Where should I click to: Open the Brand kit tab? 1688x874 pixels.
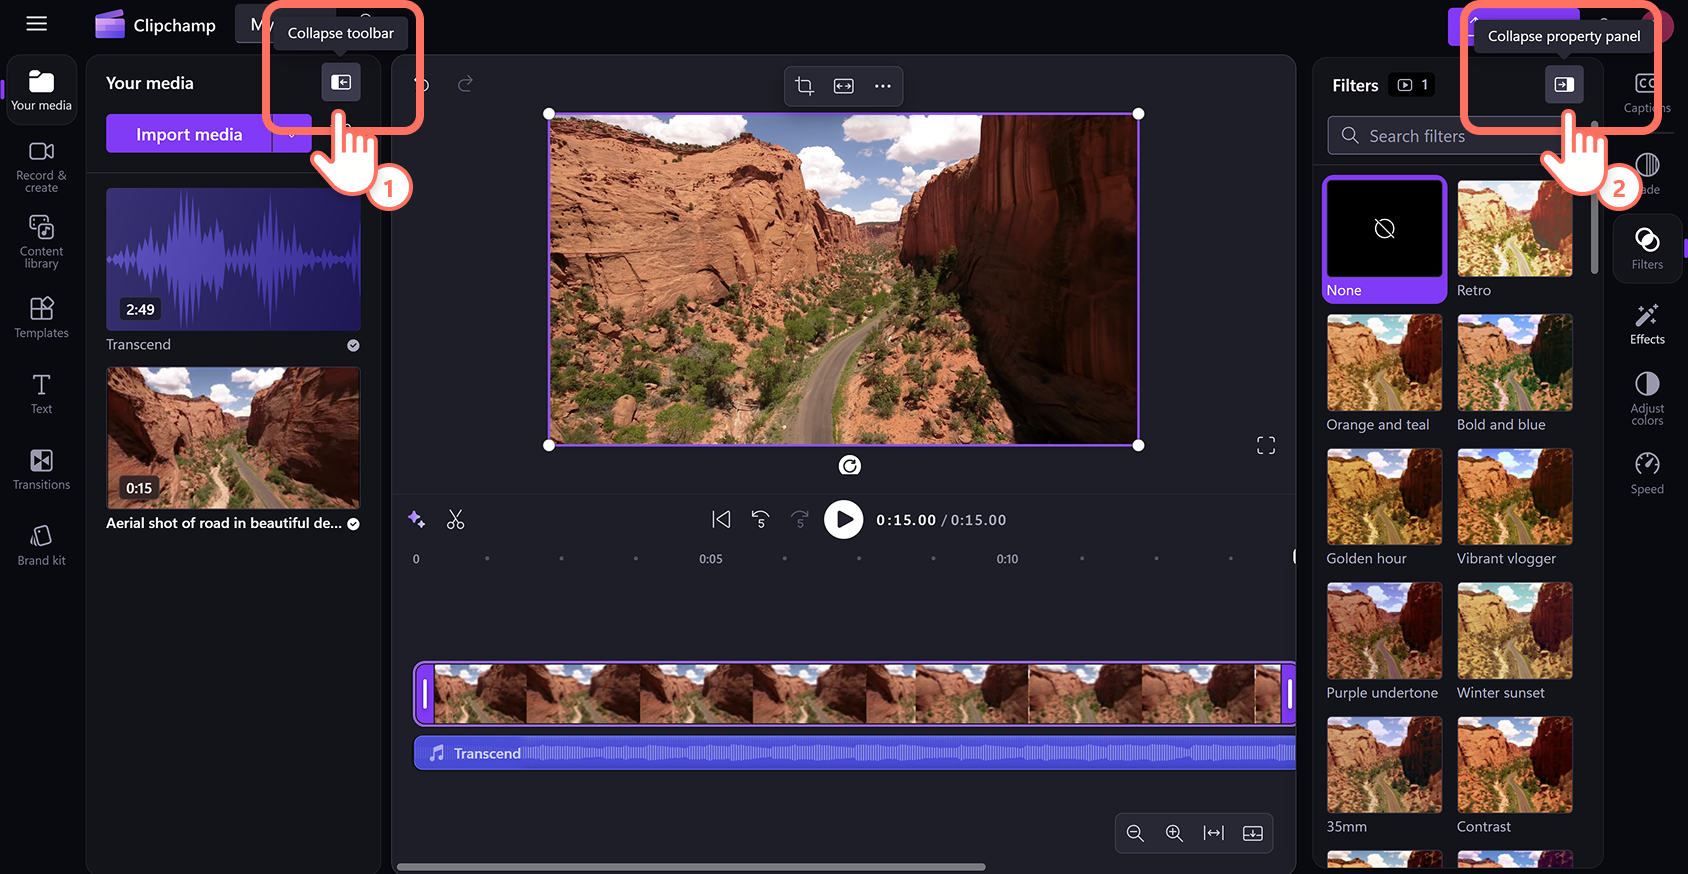tap(41, 545)
